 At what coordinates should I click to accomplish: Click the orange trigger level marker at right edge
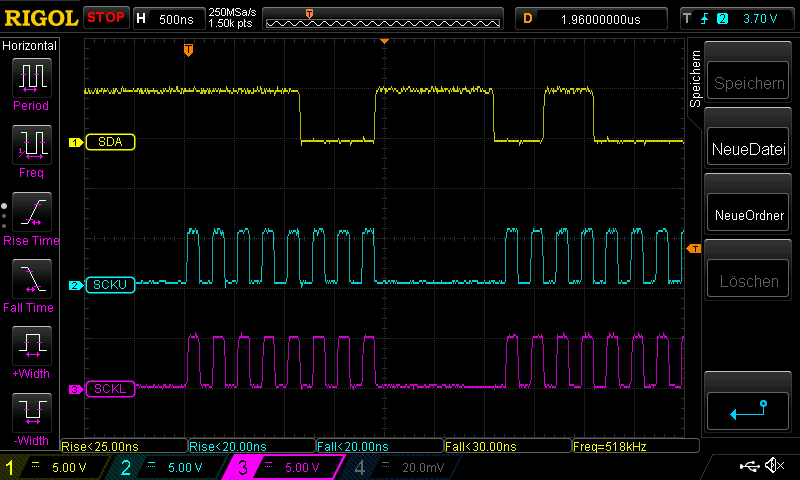point(694,248)
